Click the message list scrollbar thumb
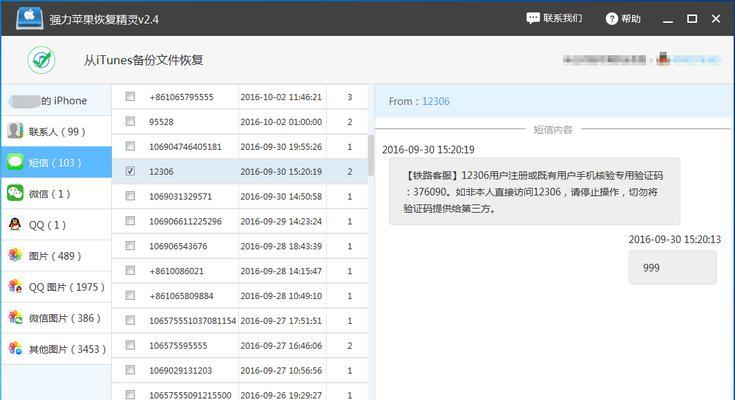Image resolution: width=735 pixels, height=400 pixels. [371, 155]
